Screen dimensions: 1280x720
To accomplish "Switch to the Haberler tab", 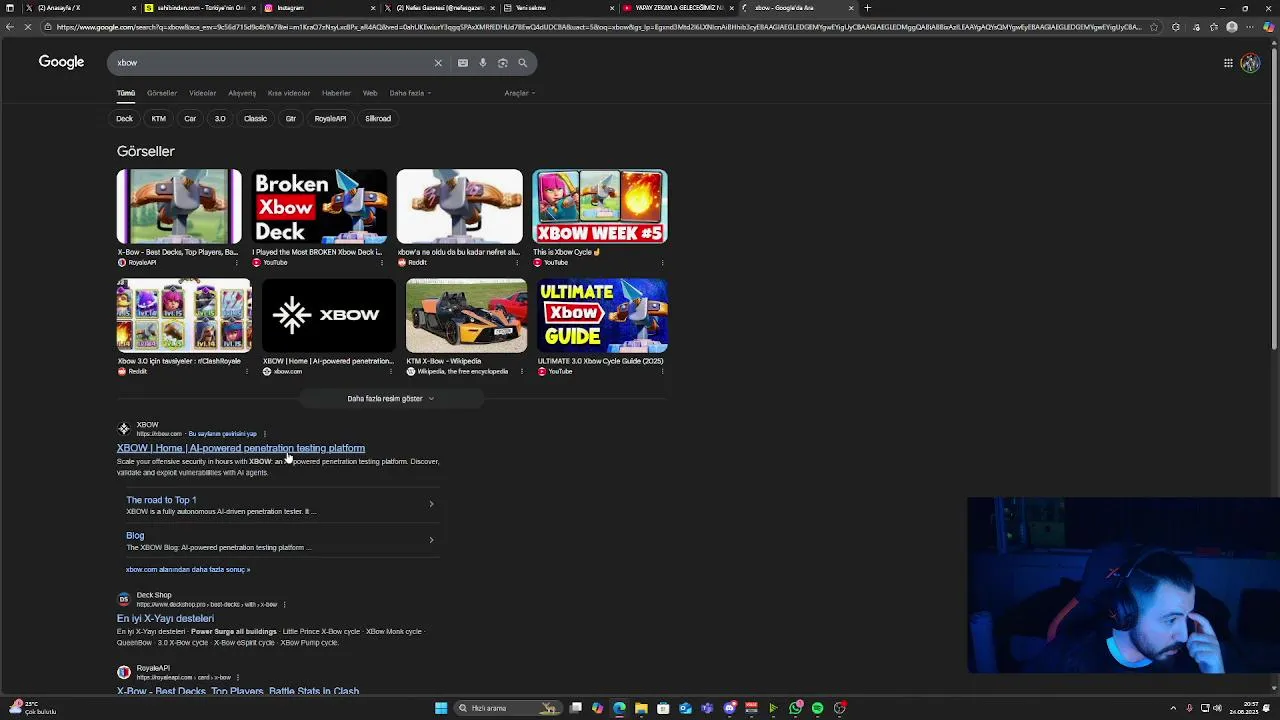I will pos(336,93).
